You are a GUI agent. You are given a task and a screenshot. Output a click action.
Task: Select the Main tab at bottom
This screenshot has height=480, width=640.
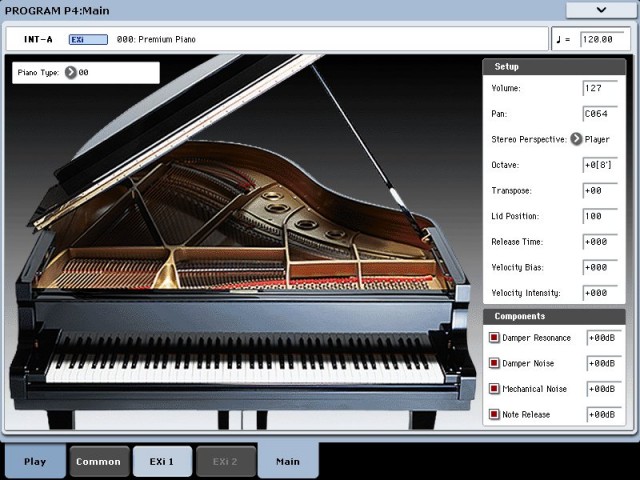pyautogui.click(x=288, y=461)
